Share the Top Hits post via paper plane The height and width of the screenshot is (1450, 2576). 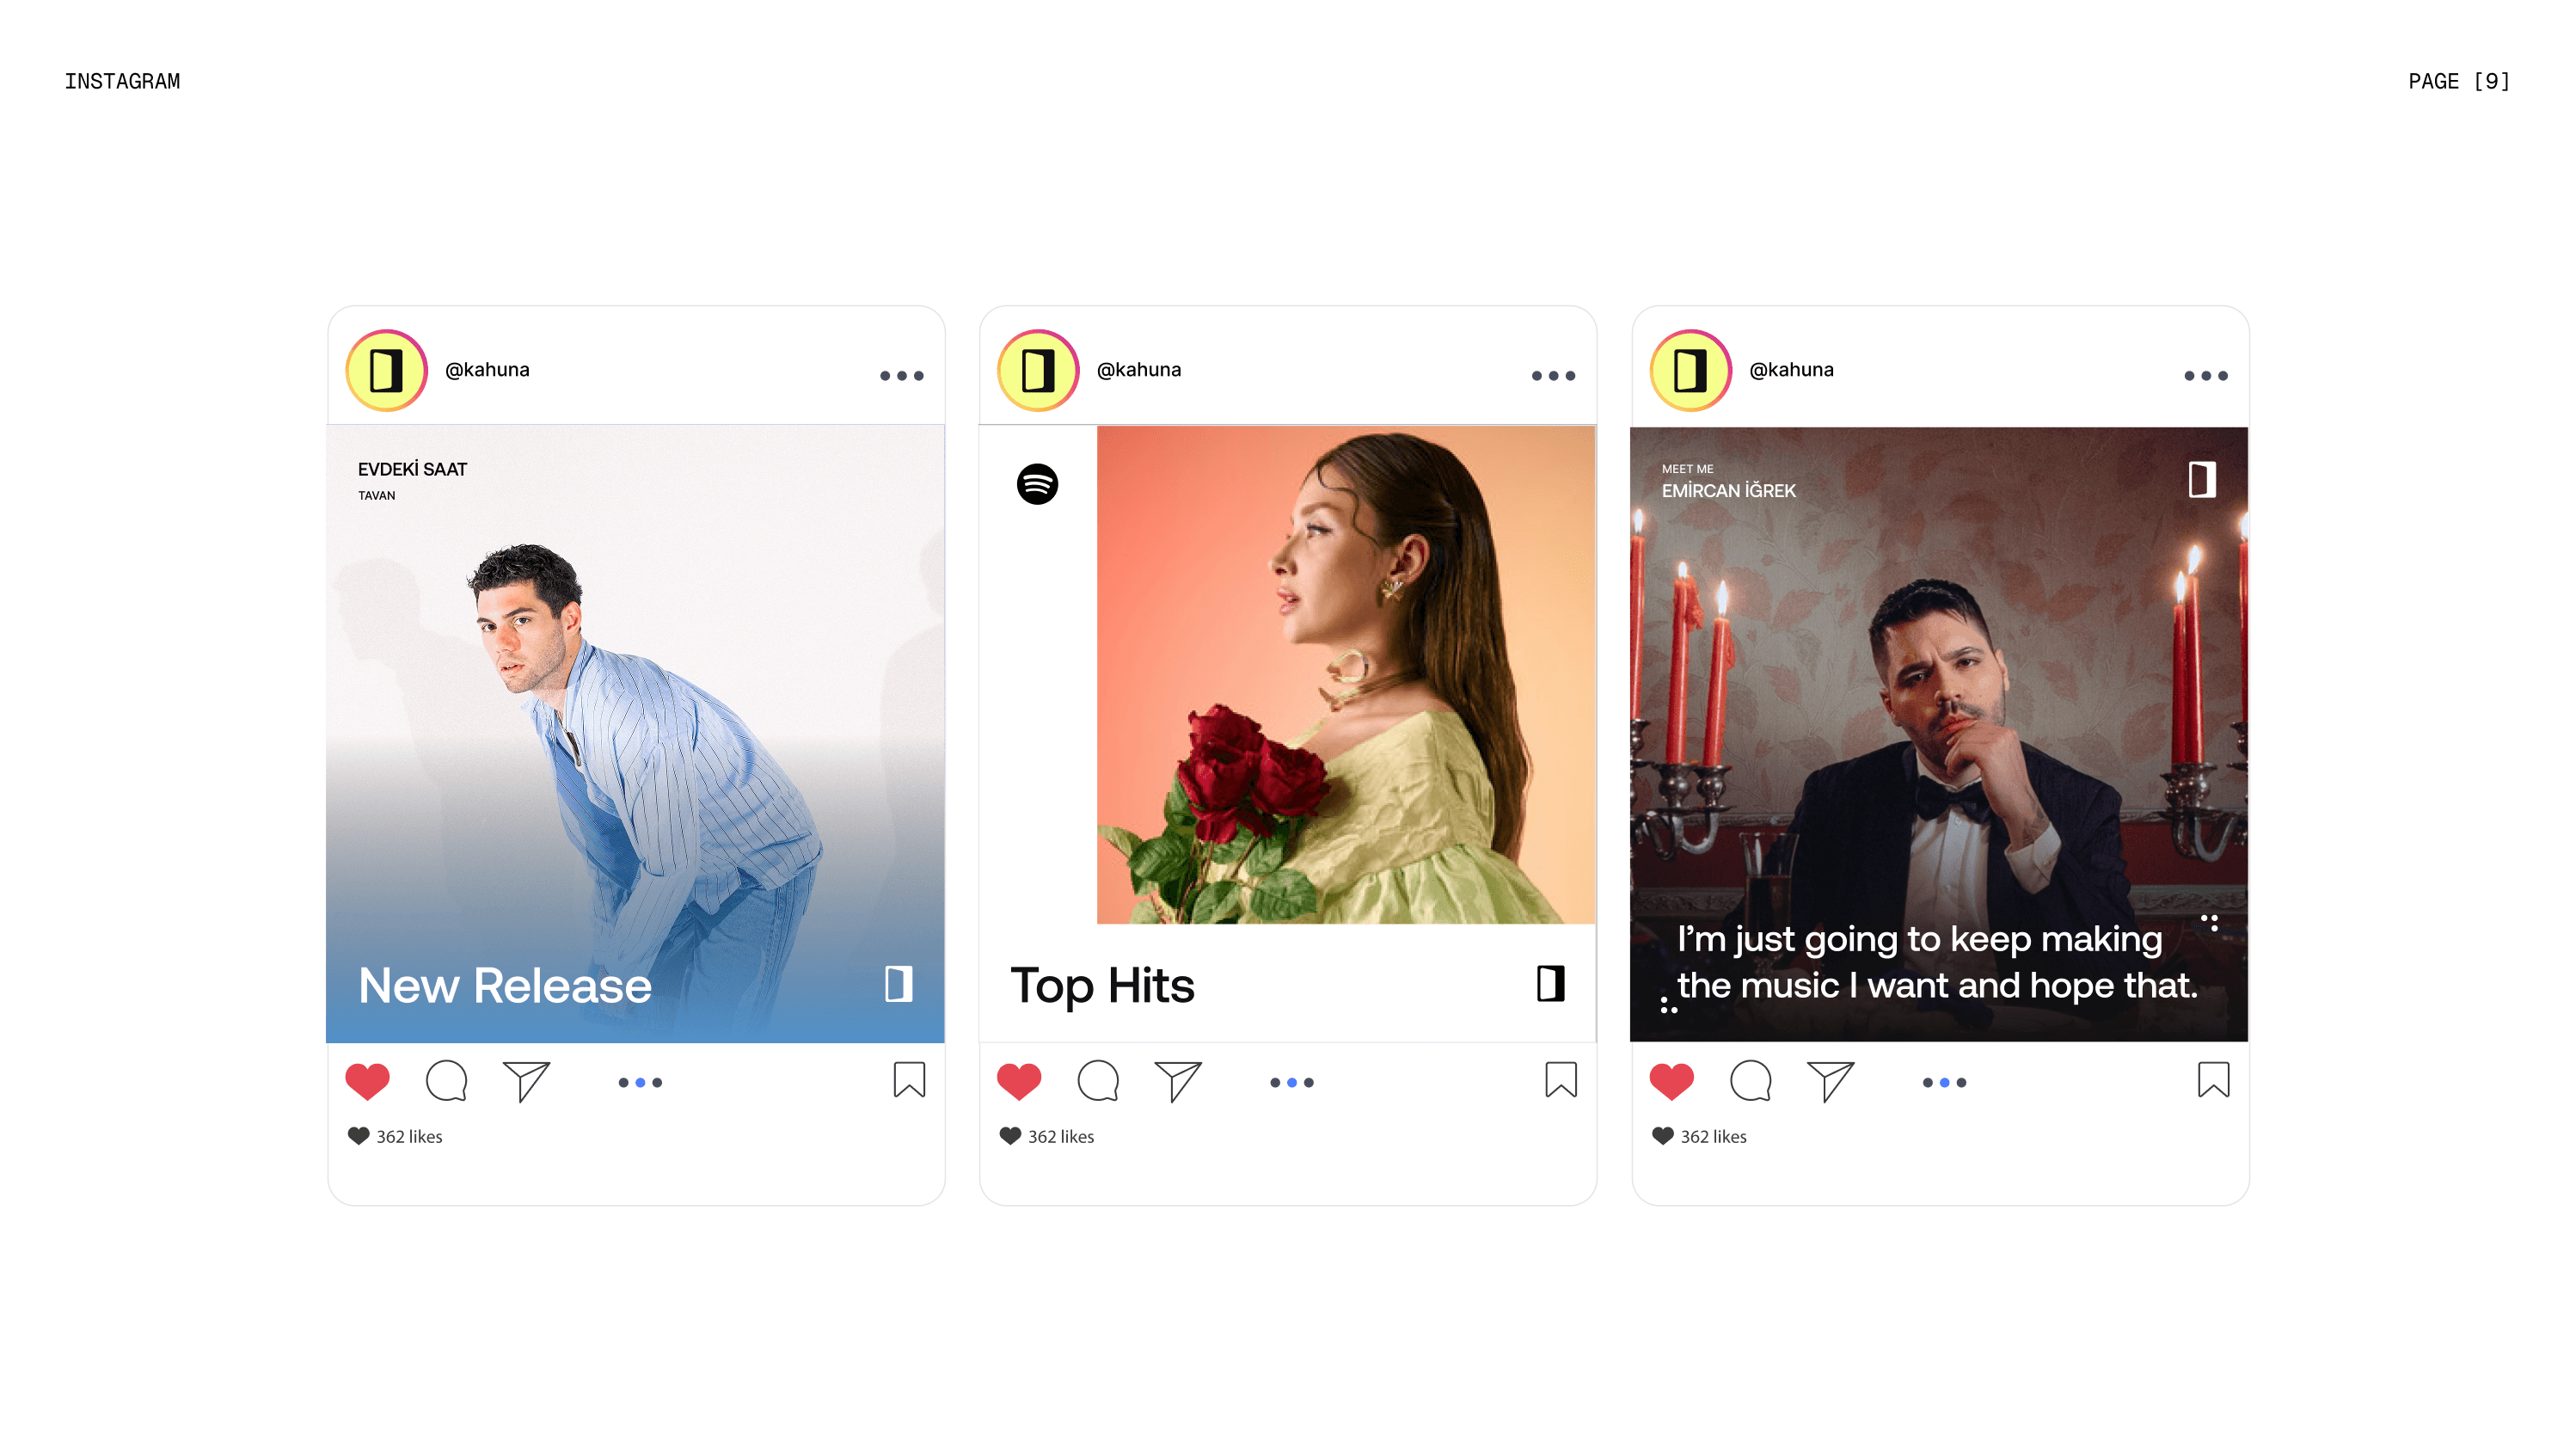pyautogui.click(x=1178, y=1081)
